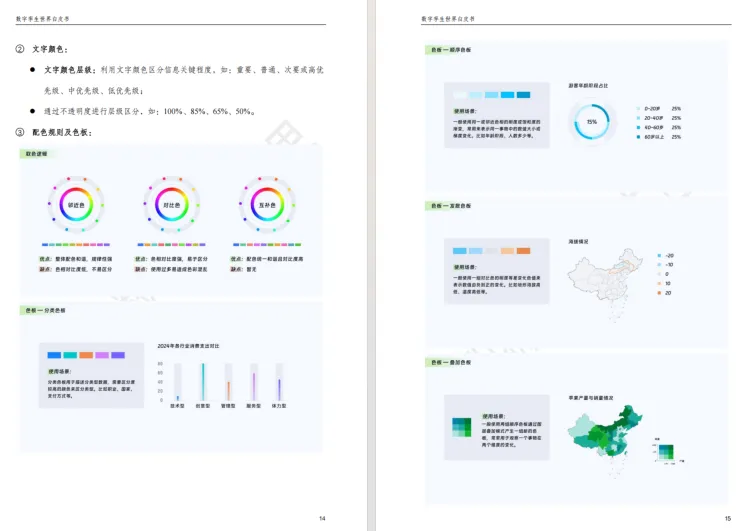Click the 对比色 color wheel
The height and width of the screenshot is (531, 751).
point(171,204)
